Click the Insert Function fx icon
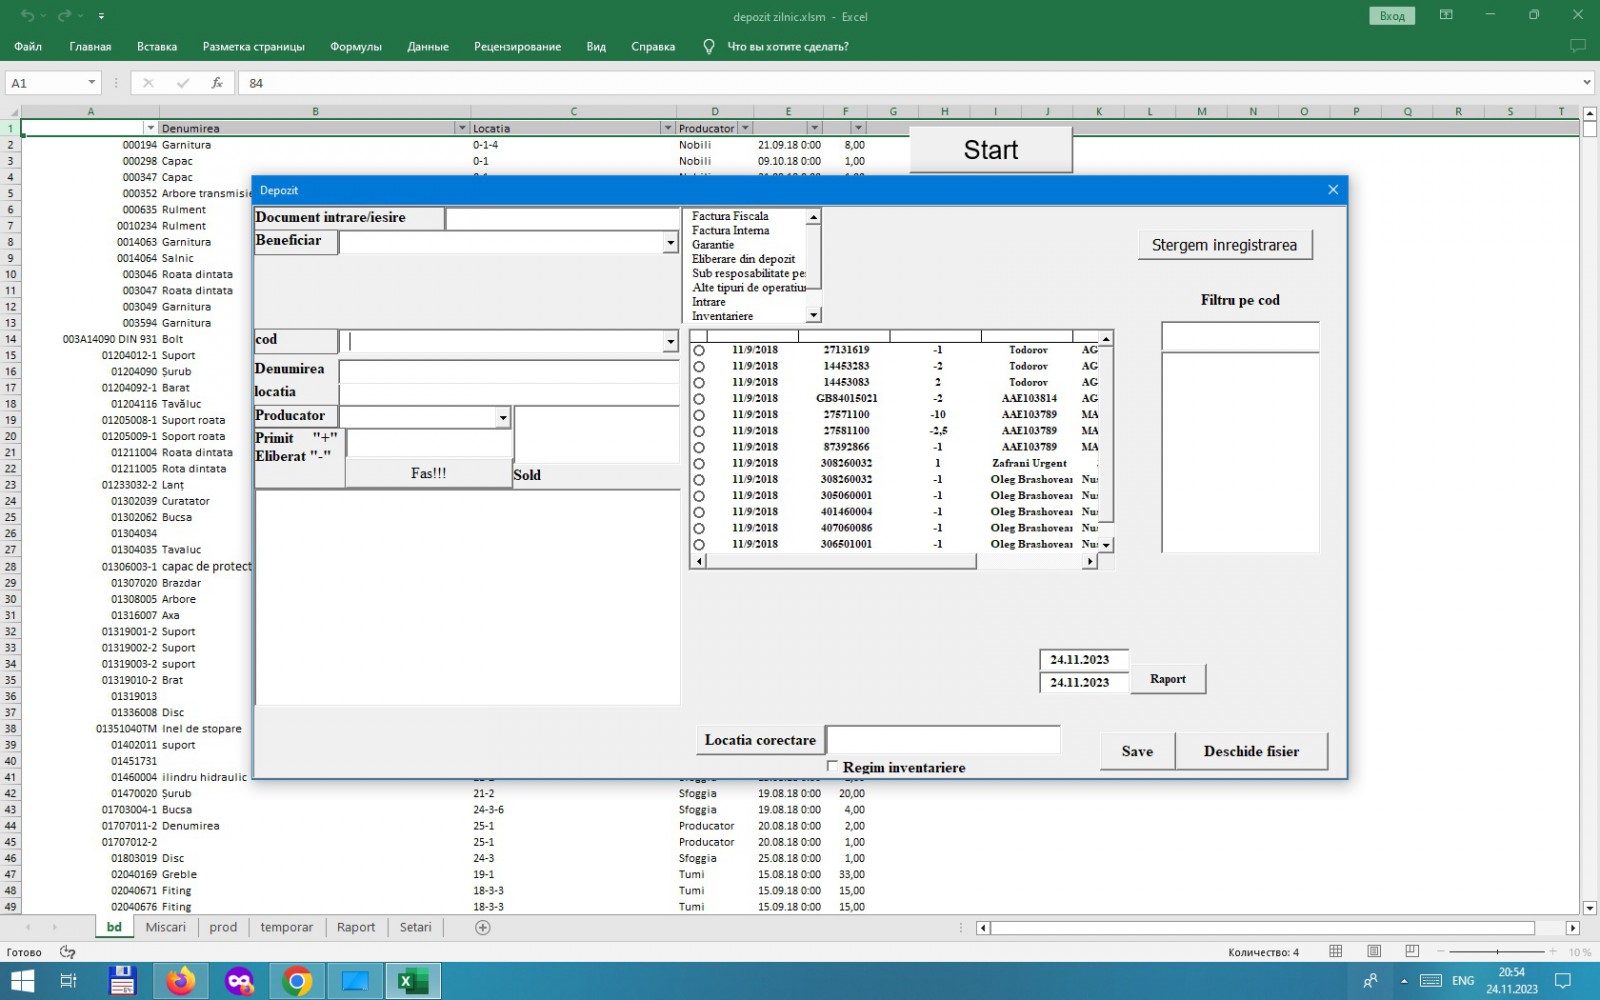The image size is (1600, 1000). click(x=216, y=83)
